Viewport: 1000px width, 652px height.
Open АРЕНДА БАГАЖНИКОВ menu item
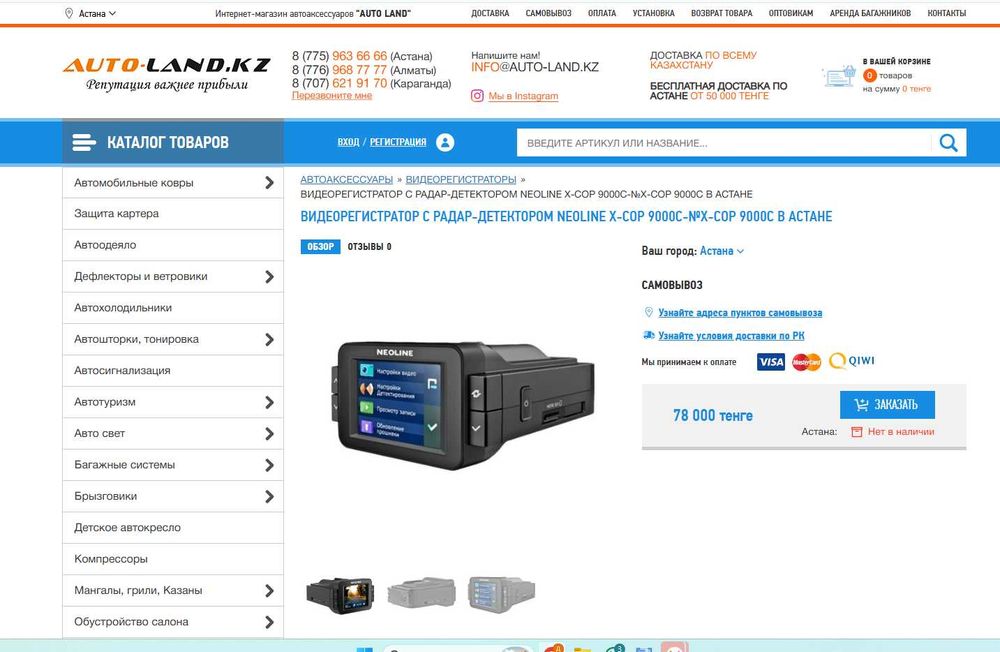[870, 13]
